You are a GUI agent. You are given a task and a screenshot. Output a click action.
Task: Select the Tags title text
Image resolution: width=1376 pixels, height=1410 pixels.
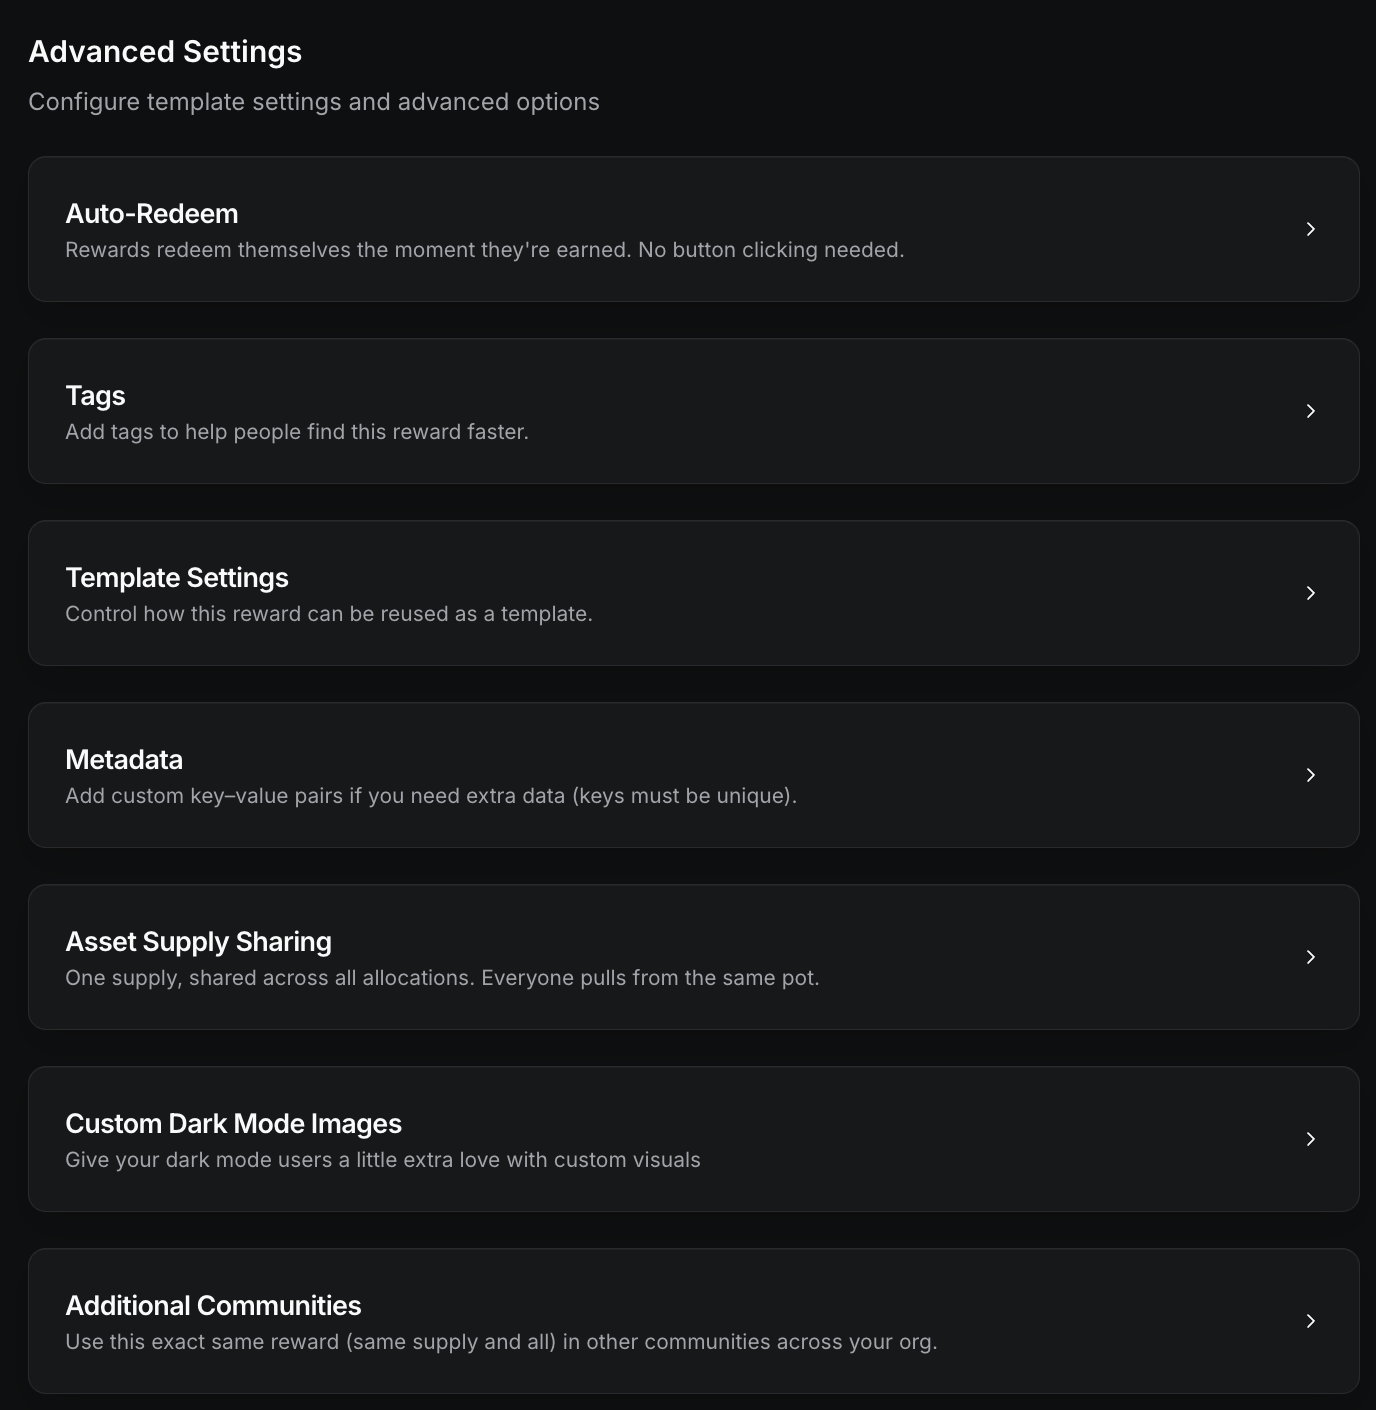(x=95, y=396)
